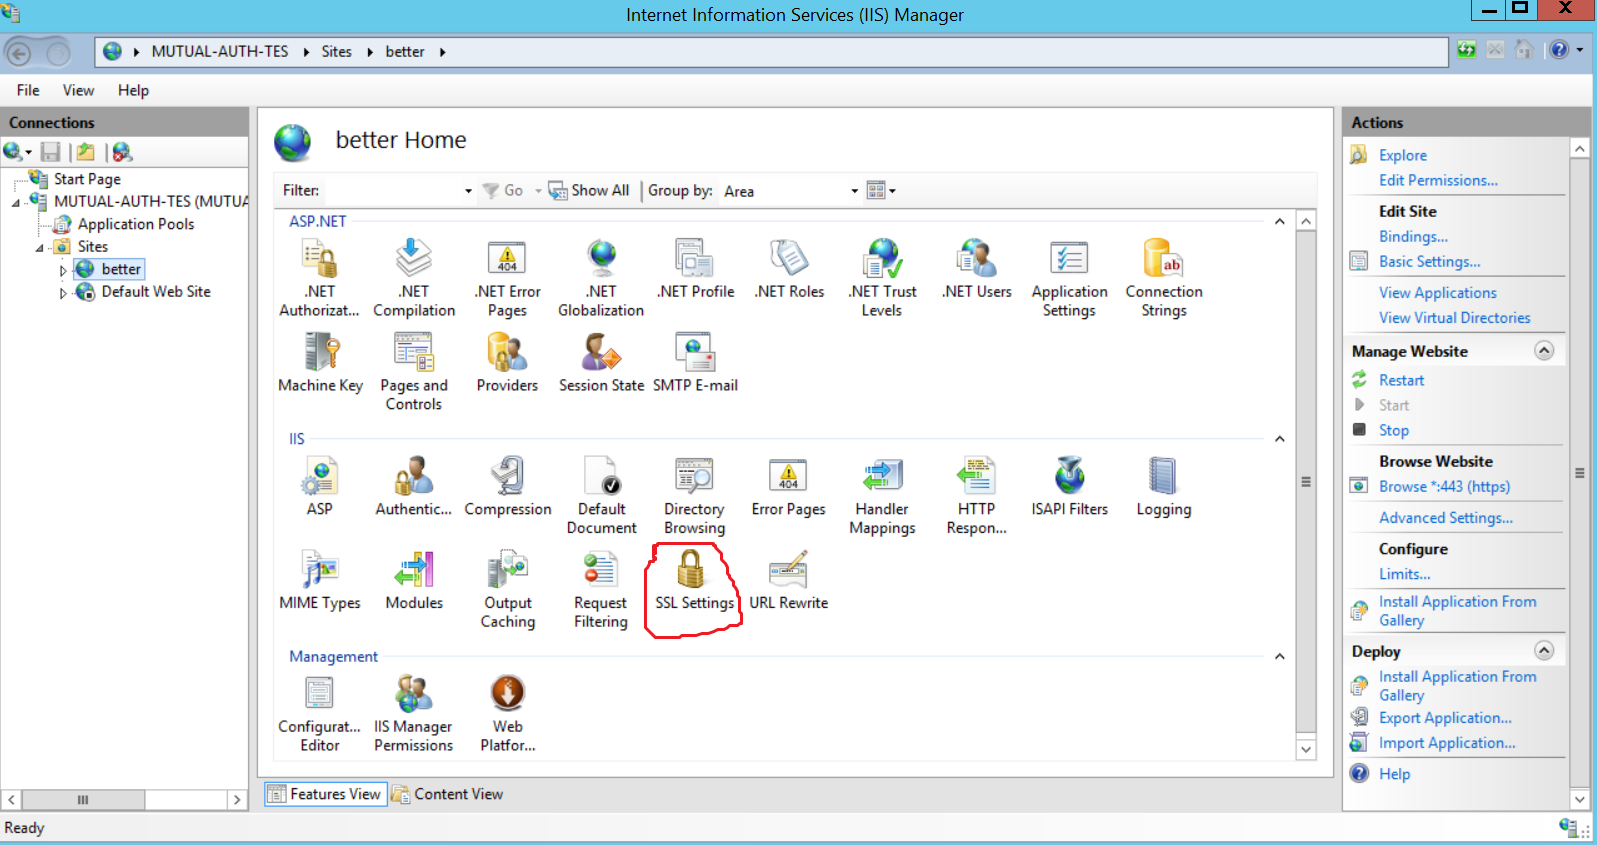This screenshot has height=845, width=1597.
Task: Open the Filter dropdown arrow
Action: coord(468,191)
